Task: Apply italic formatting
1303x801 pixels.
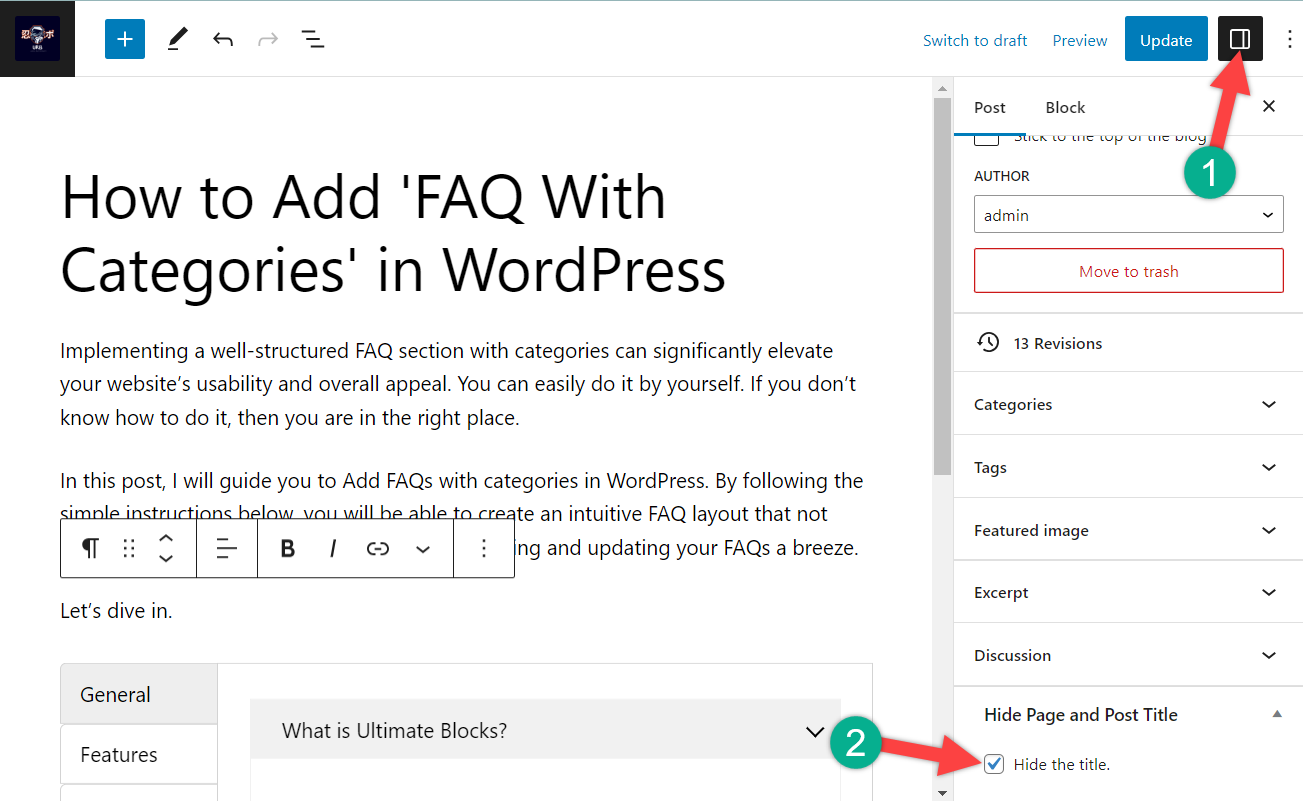Action: 333,548
